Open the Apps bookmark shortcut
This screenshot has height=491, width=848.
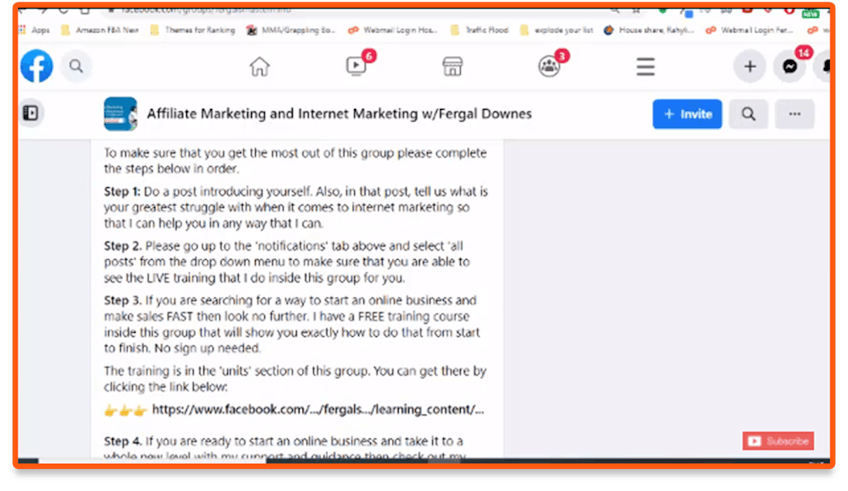(x=35, y=30)
